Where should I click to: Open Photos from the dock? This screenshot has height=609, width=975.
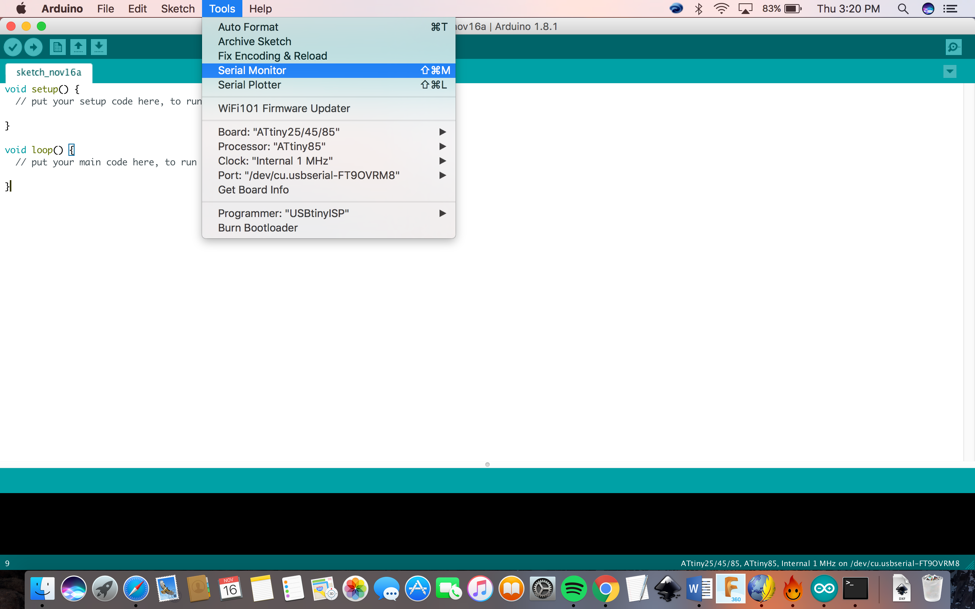(355, 588)
